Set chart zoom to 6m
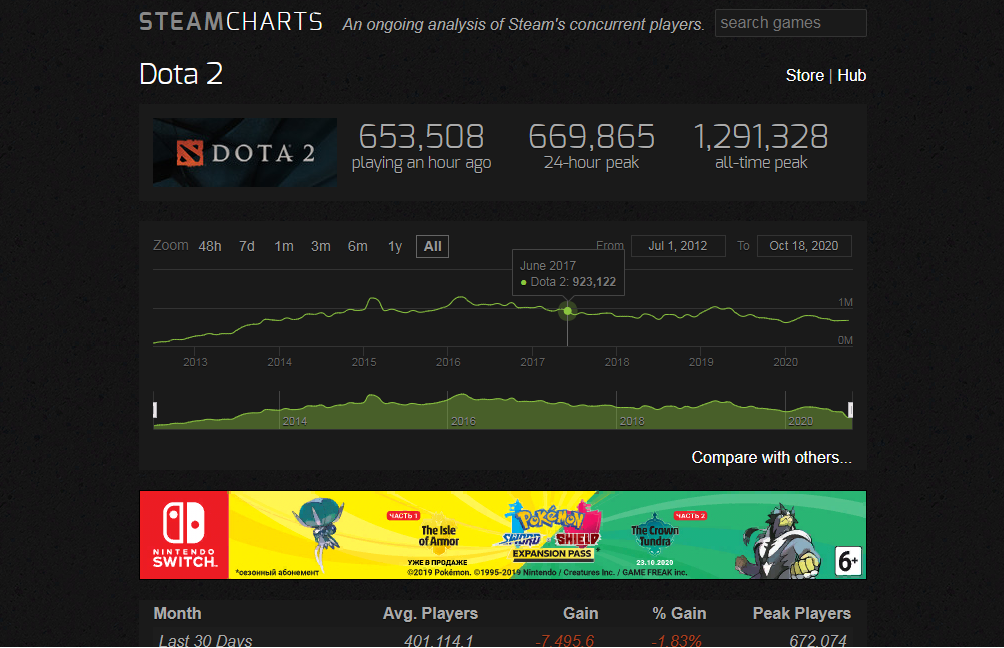Image resolution: width=1004 pixels, height=648 pixels. click(357, 247)
